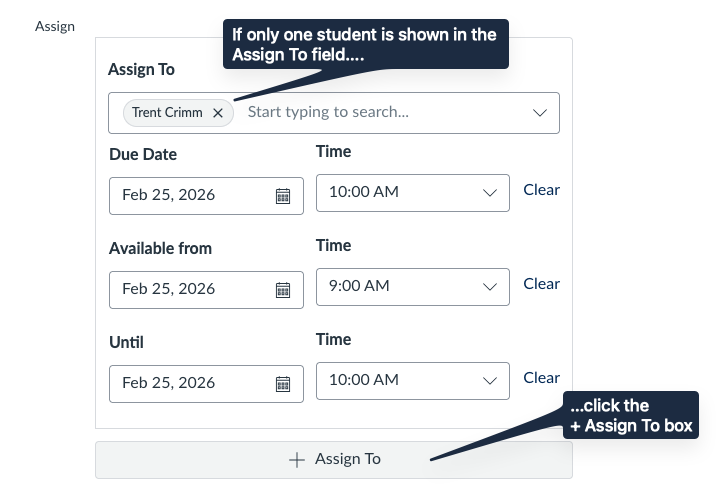Clear the Available from row
Screen dimensions: 722x504
541,284
